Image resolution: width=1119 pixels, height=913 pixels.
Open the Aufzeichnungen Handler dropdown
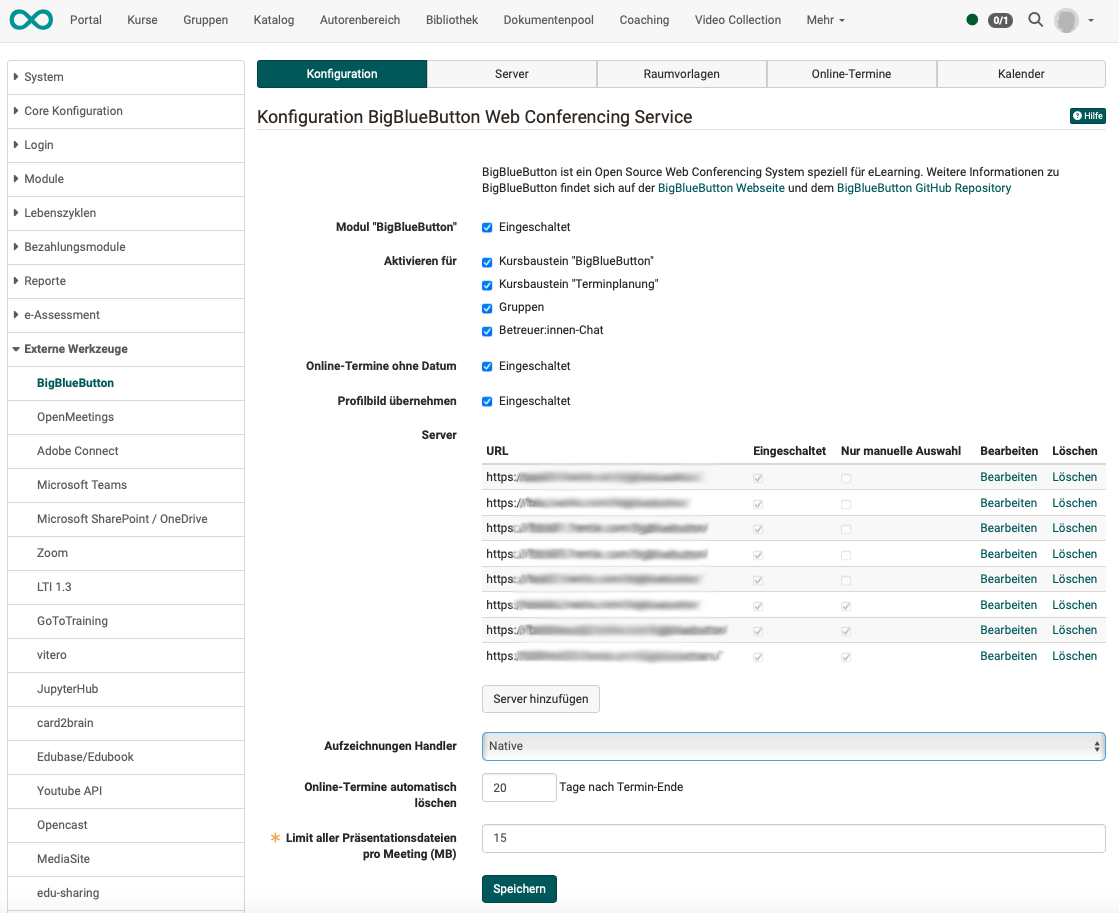pyautogui.click(x=793, y=746)
